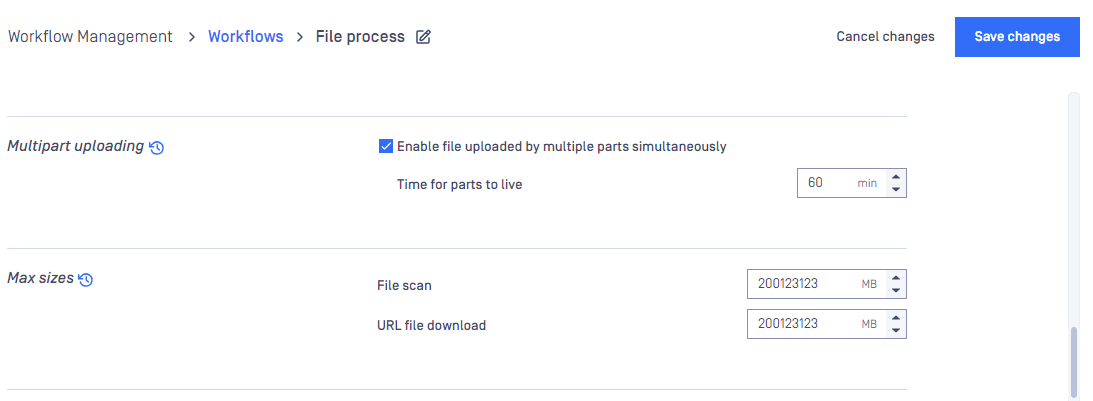The height and width of the screenshot is (401, 1093).
Task: Decrease File scan max size with down arrow
Action: (896, 290)
